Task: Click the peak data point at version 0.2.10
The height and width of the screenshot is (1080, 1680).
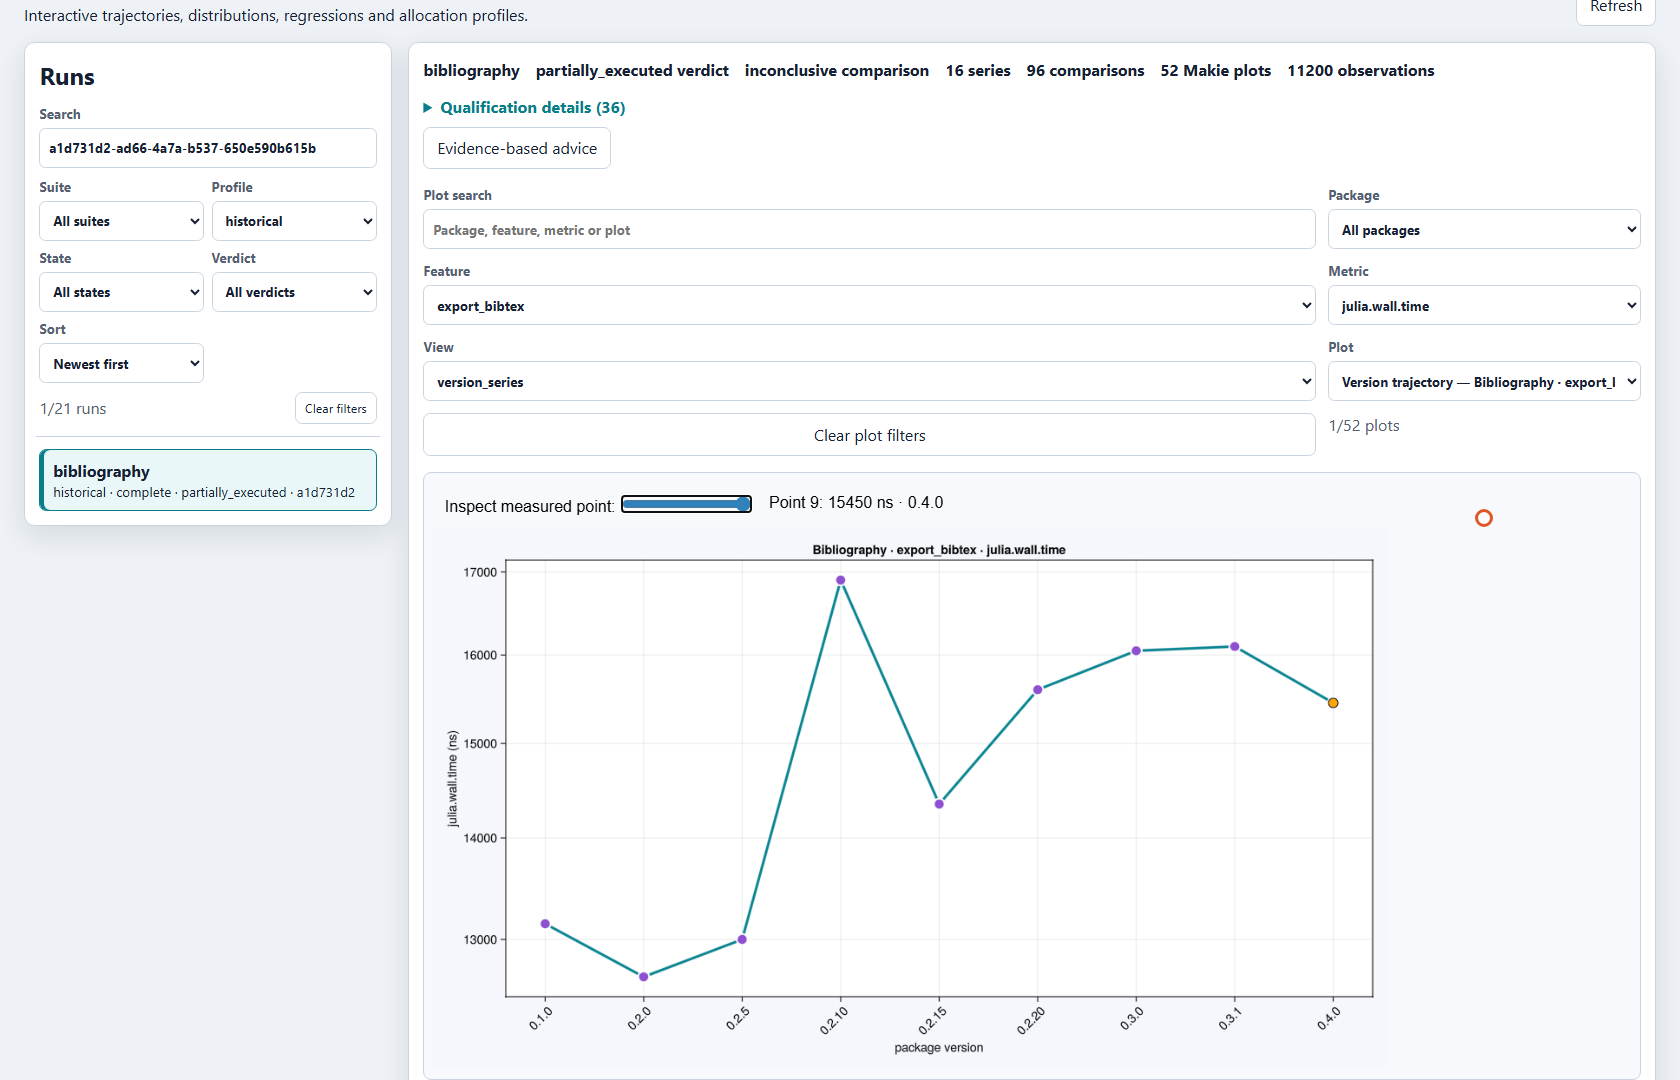Action: 840,580
